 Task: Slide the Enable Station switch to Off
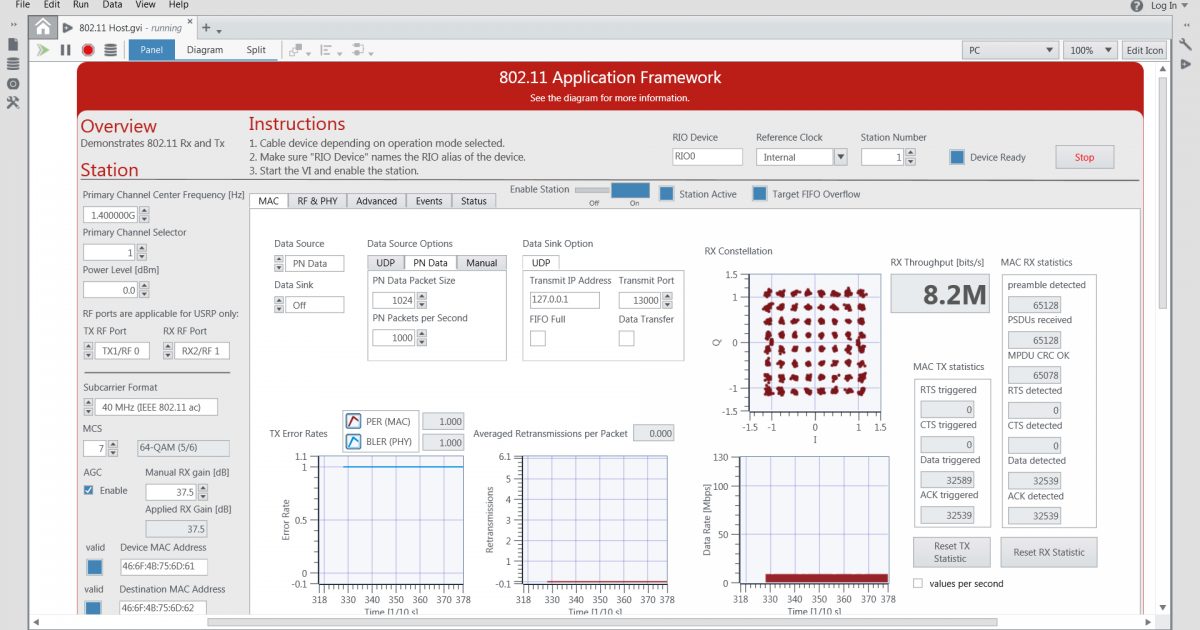pyautogui.click(x=591, y=188)
